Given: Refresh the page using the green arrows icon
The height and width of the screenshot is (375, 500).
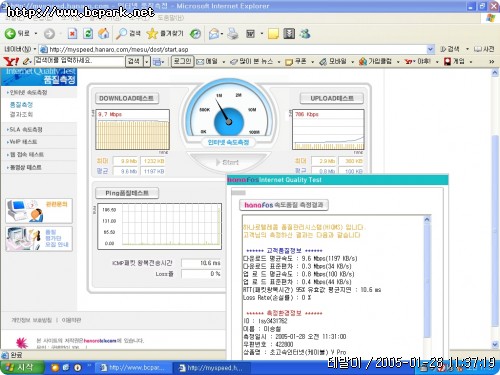Looking at the screenshot, I should (88, 33).
